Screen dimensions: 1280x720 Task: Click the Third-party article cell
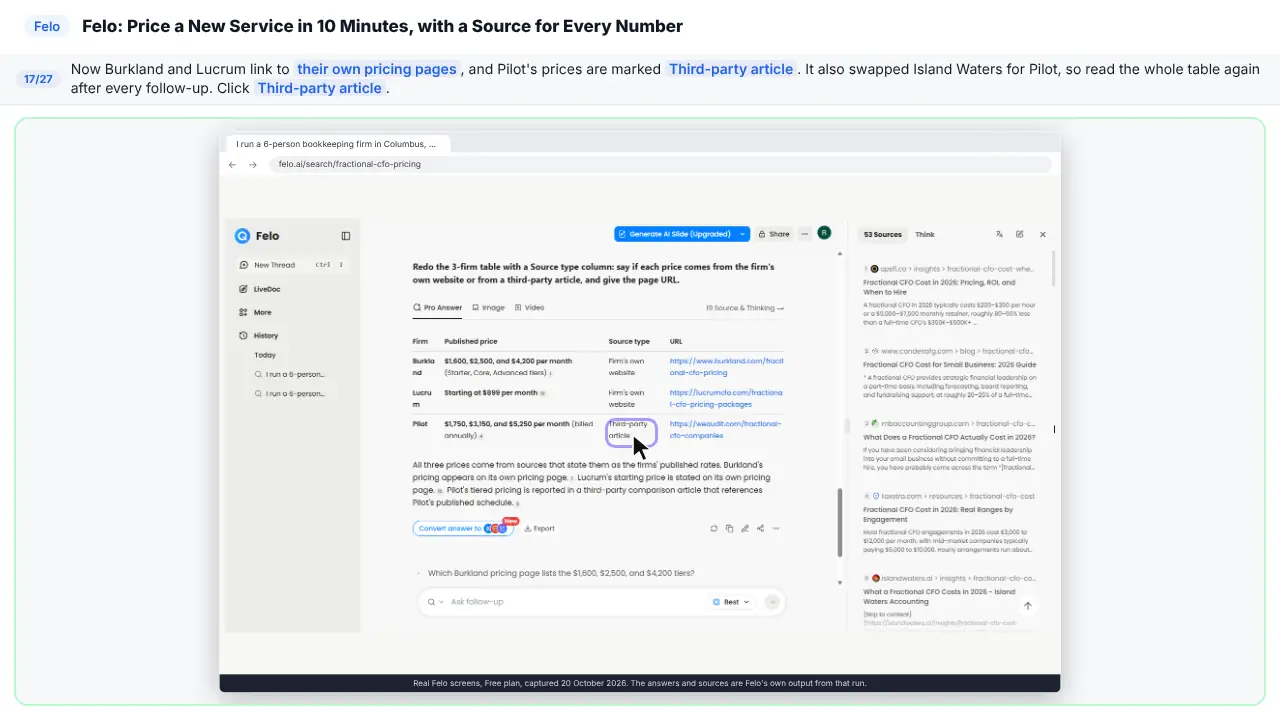(x=632, y=431)
